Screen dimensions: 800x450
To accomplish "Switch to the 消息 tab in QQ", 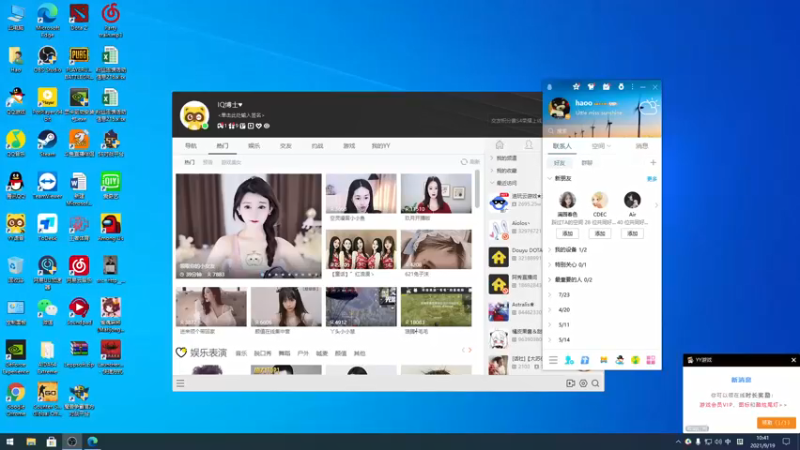I will click(641, 146).
